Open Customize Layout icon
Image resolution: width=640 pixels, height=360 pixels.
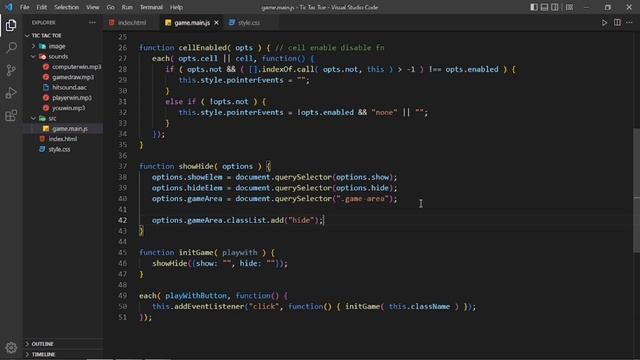[569, 7]
